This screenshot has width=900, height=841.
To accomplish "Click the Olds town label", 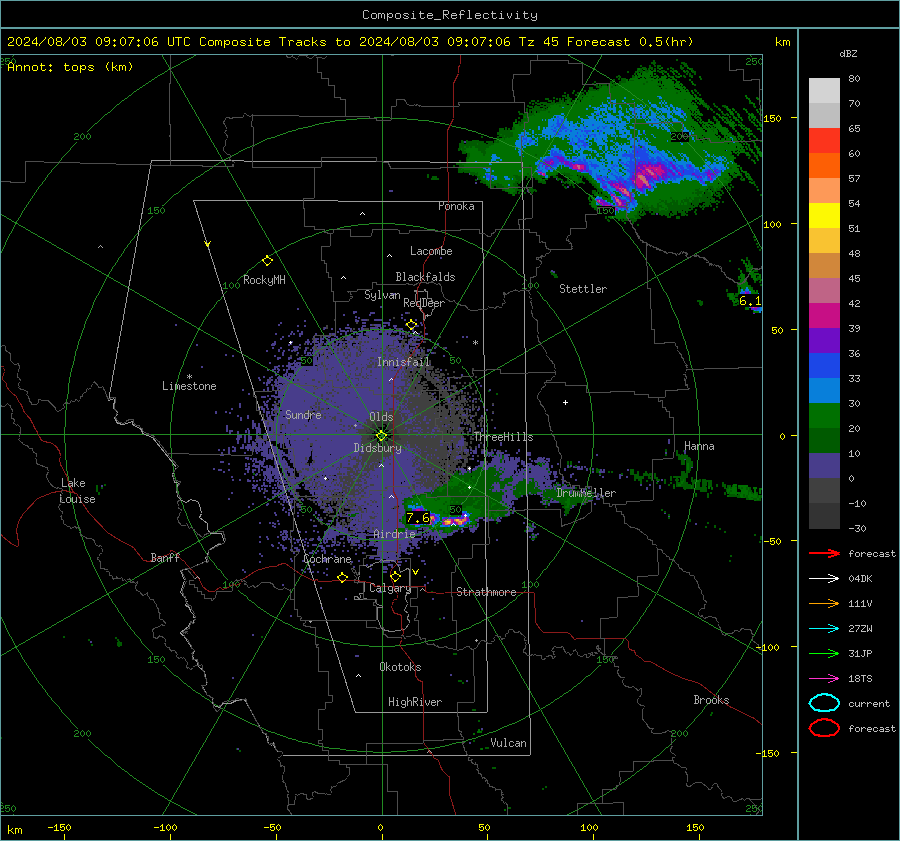I will tap(381, 417).
